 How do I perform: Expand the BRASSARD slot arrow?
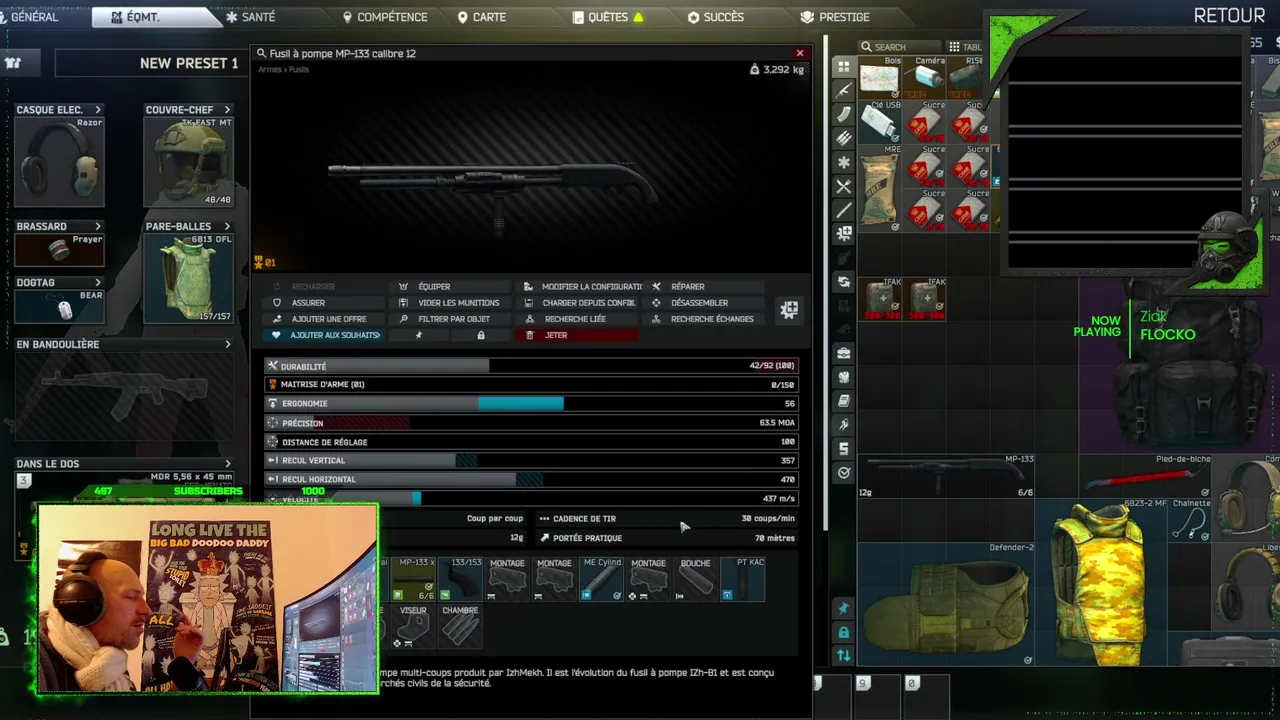point(98,227)
